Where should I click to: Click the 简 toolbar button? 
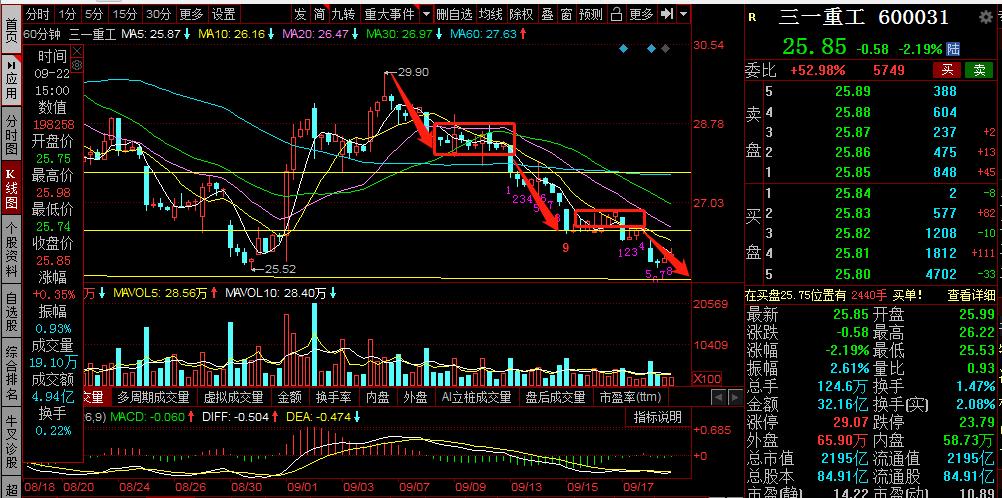319,13
